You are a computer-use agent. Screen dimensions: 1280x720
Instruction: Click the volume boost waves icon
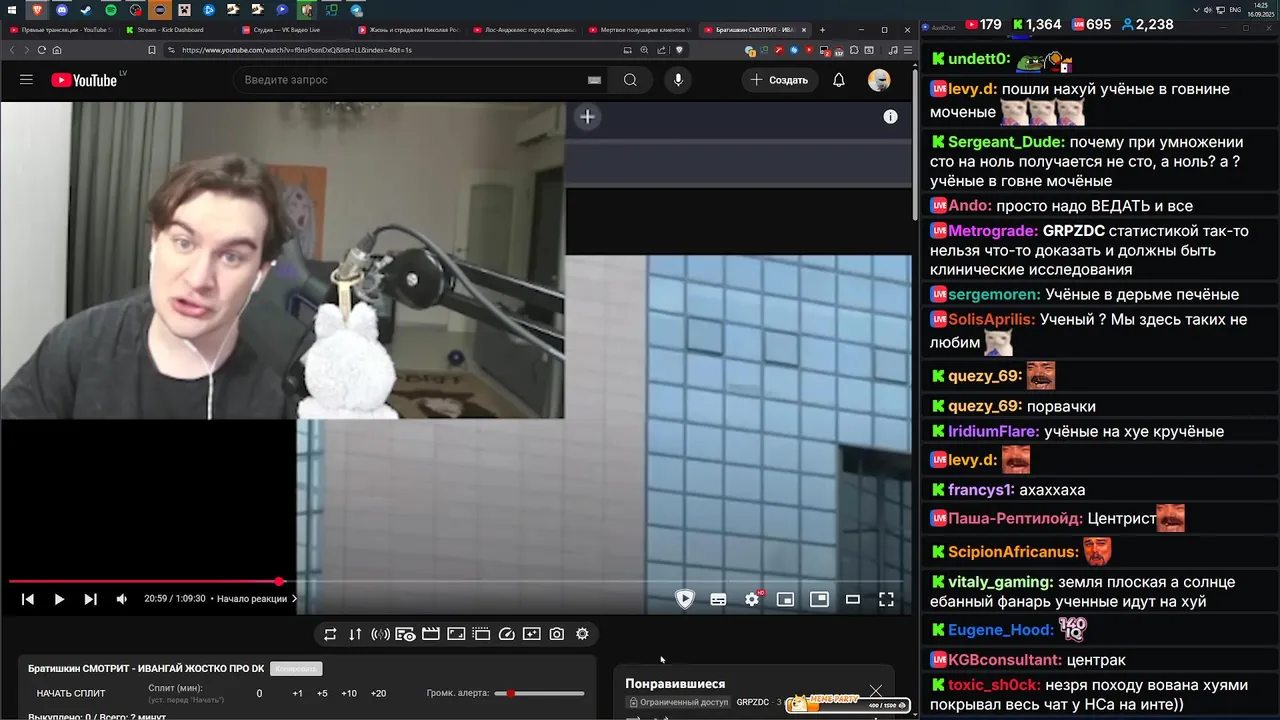click(x=380, y=634)
